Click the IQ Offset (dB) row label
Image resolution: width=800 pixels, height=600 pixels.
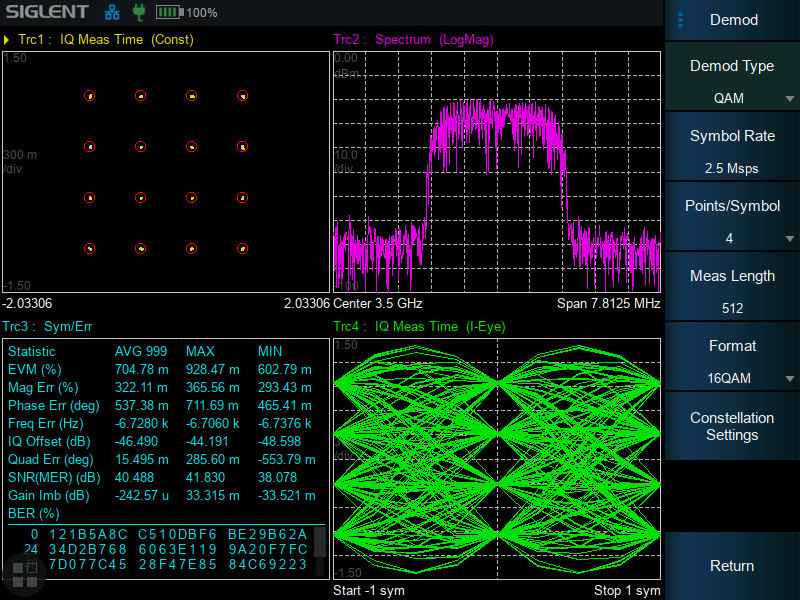pyautogui.click(x=48, y=441)
